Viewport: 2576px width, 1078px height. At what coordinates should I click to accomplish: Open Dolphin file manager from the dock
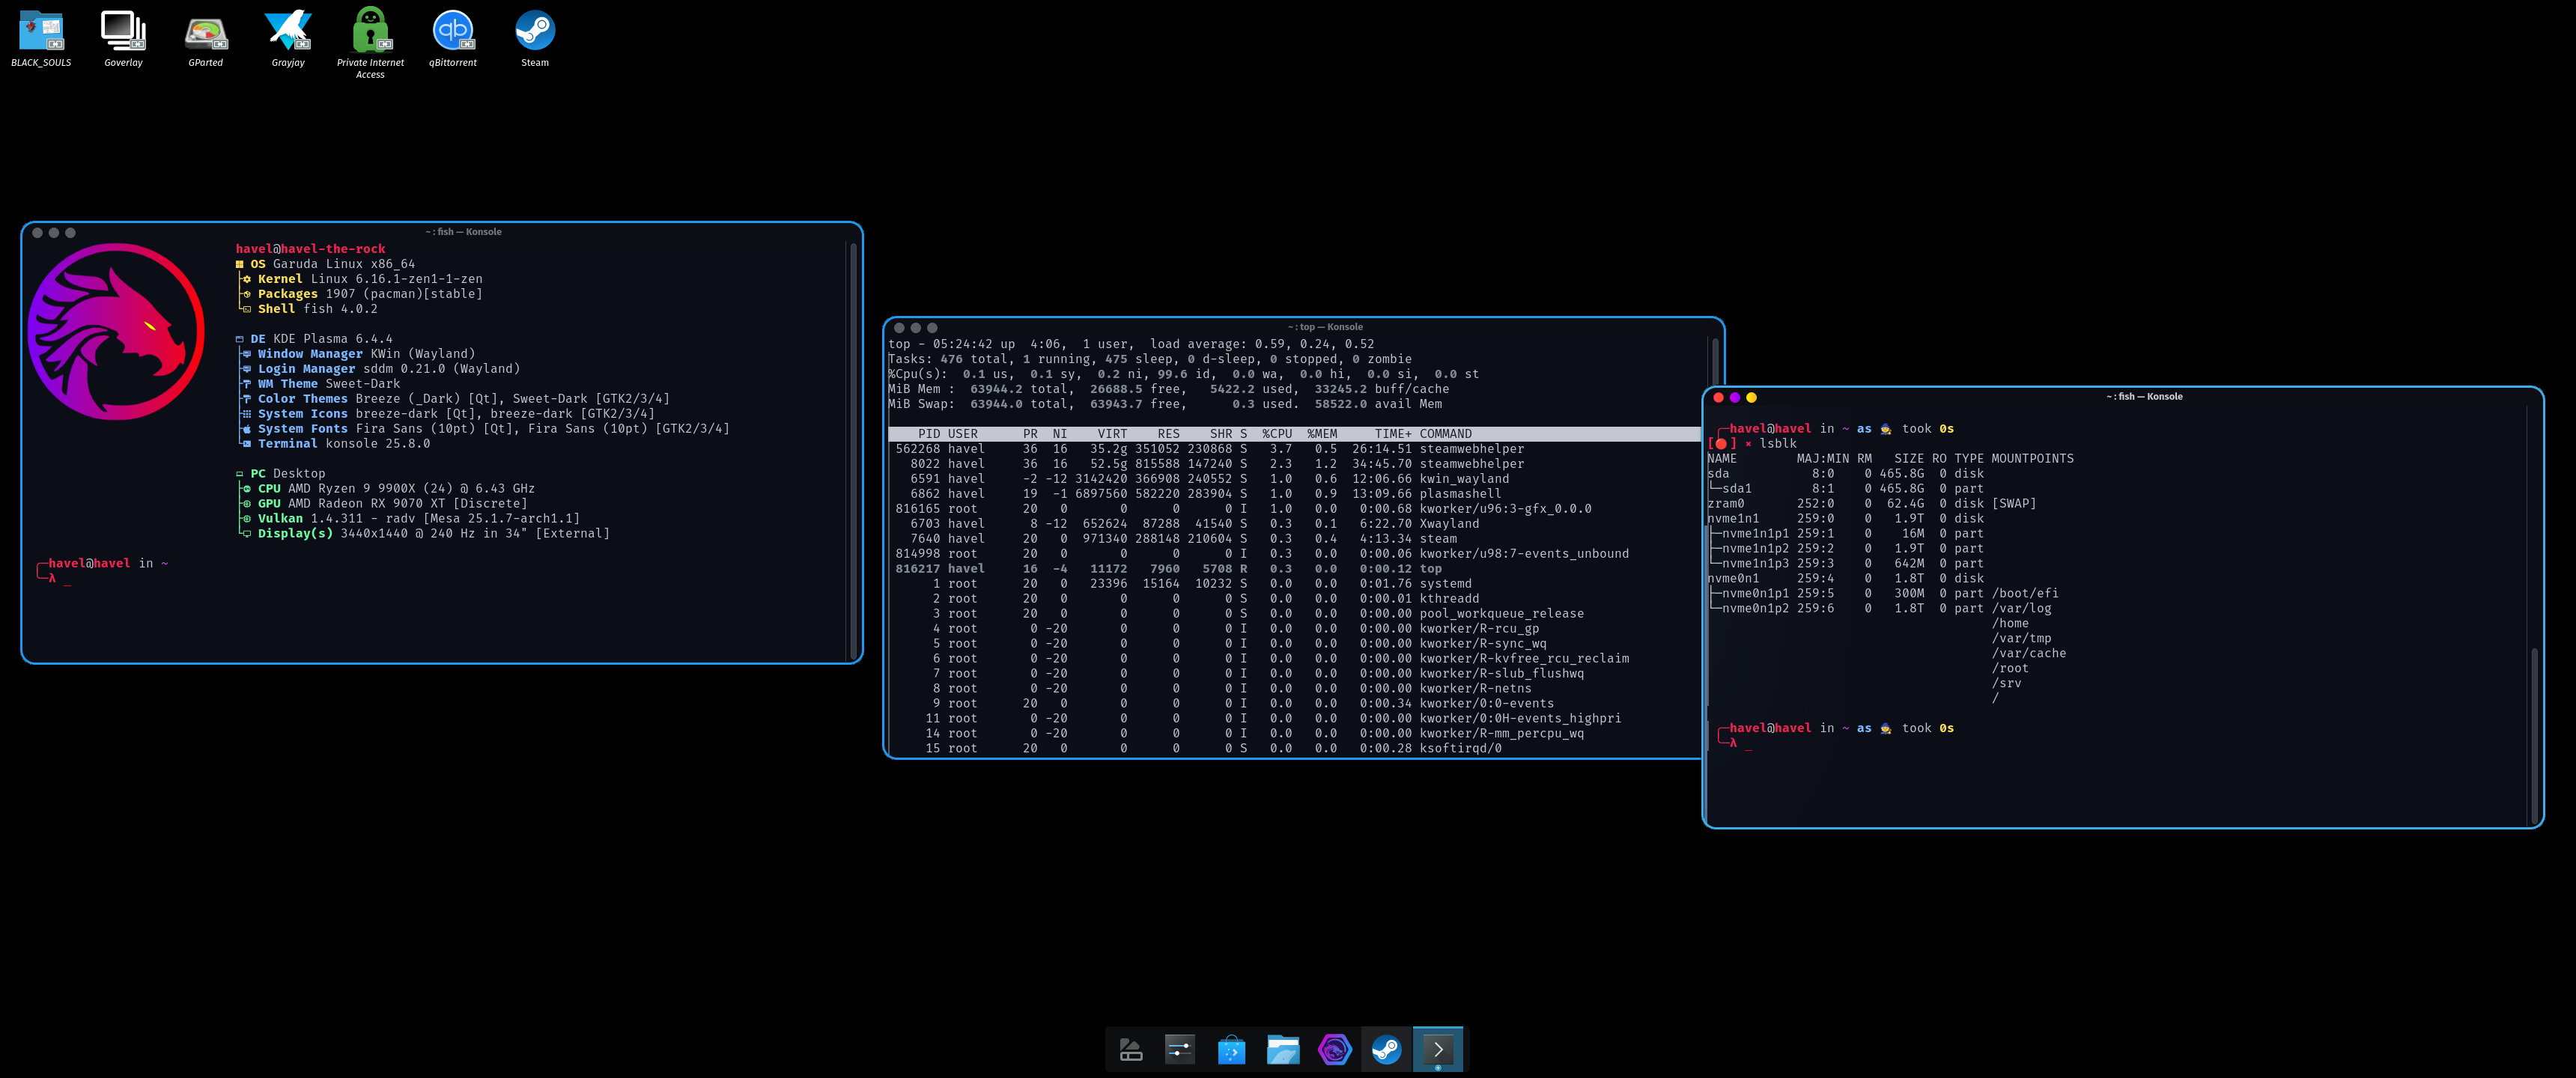1283,1050
